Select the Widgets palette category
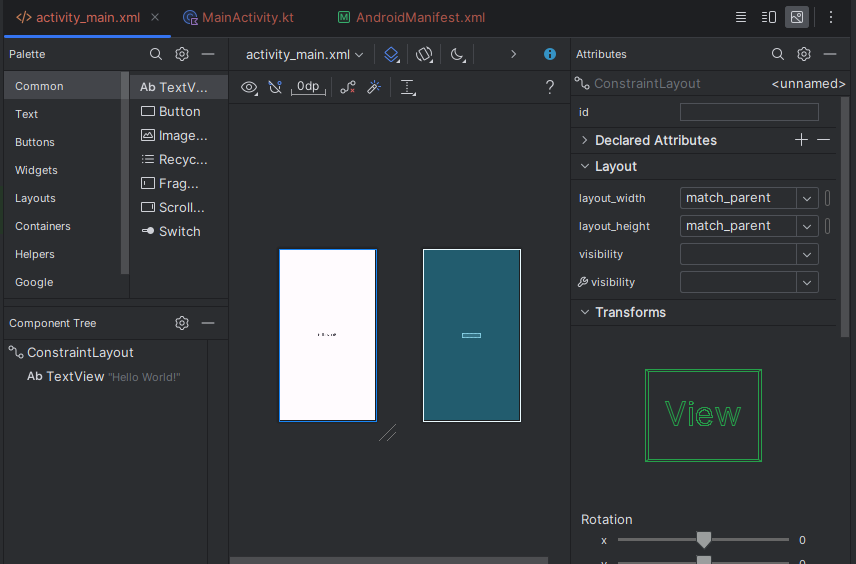The height and width of the screenshot is (564, 856). coord(62,170)
